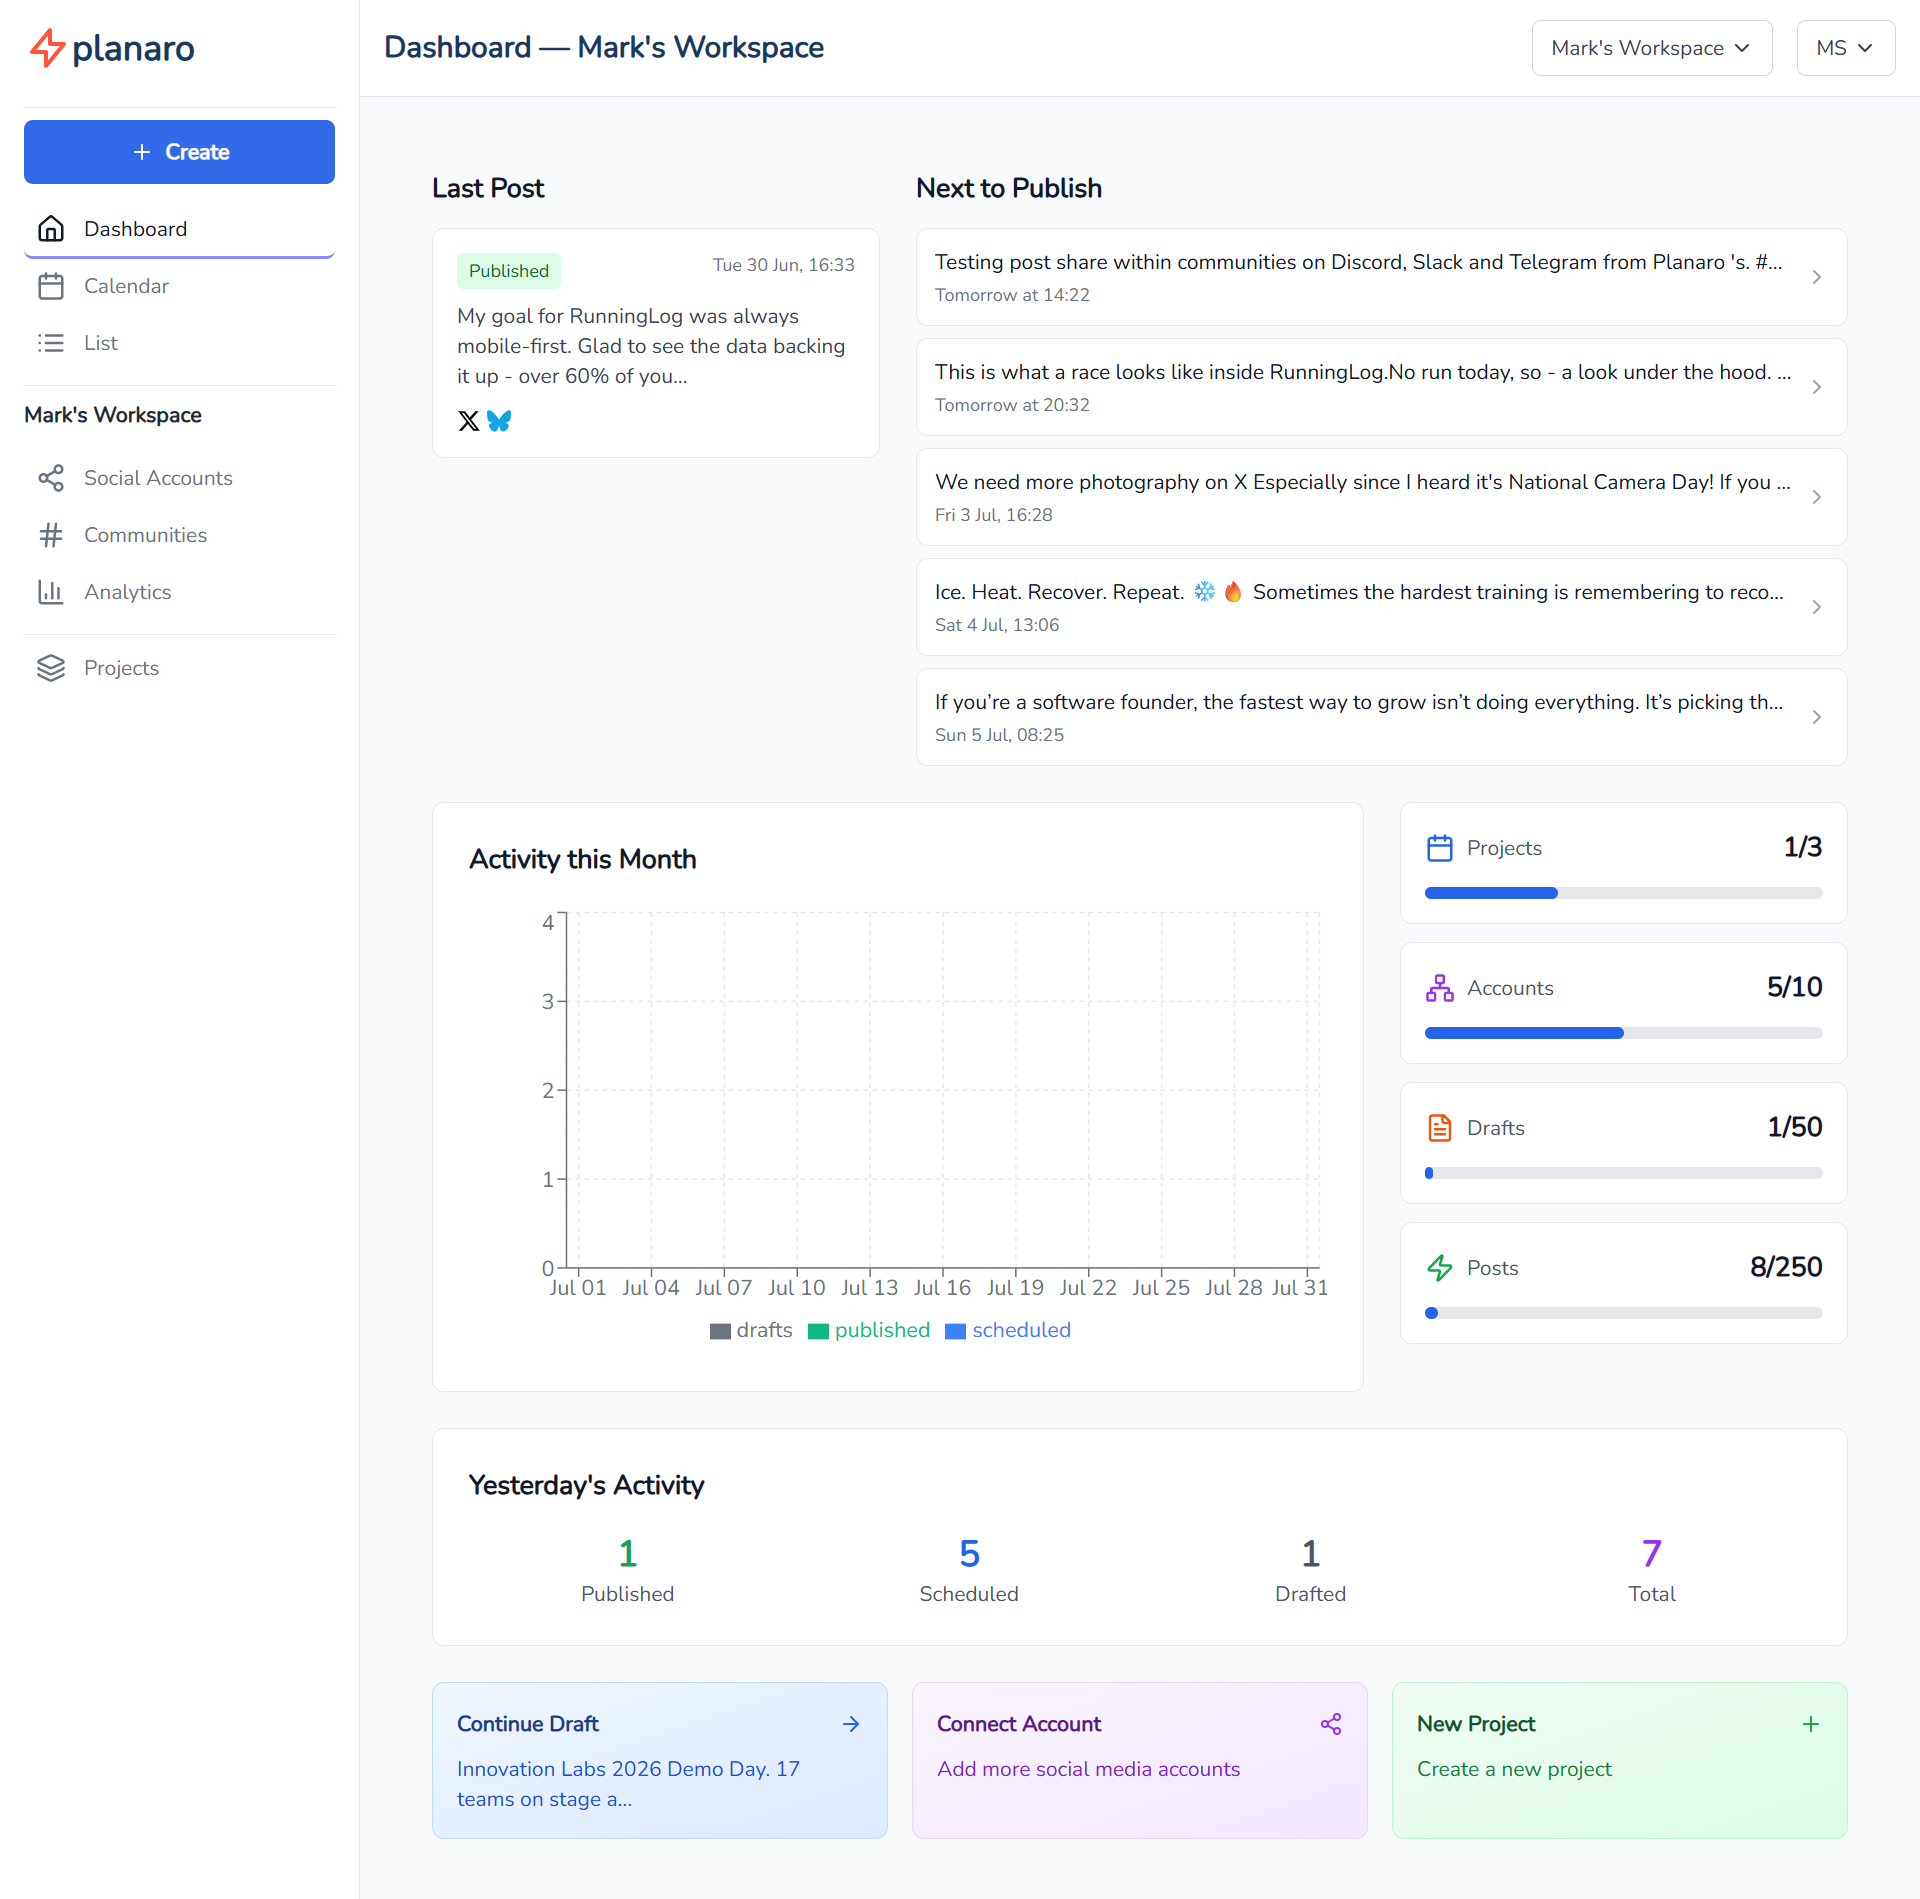The height and width of the screenshot is (1899, 1920).
Task: Click the Accounts 5/10 progress bar
Action: coord(1624,1033)
